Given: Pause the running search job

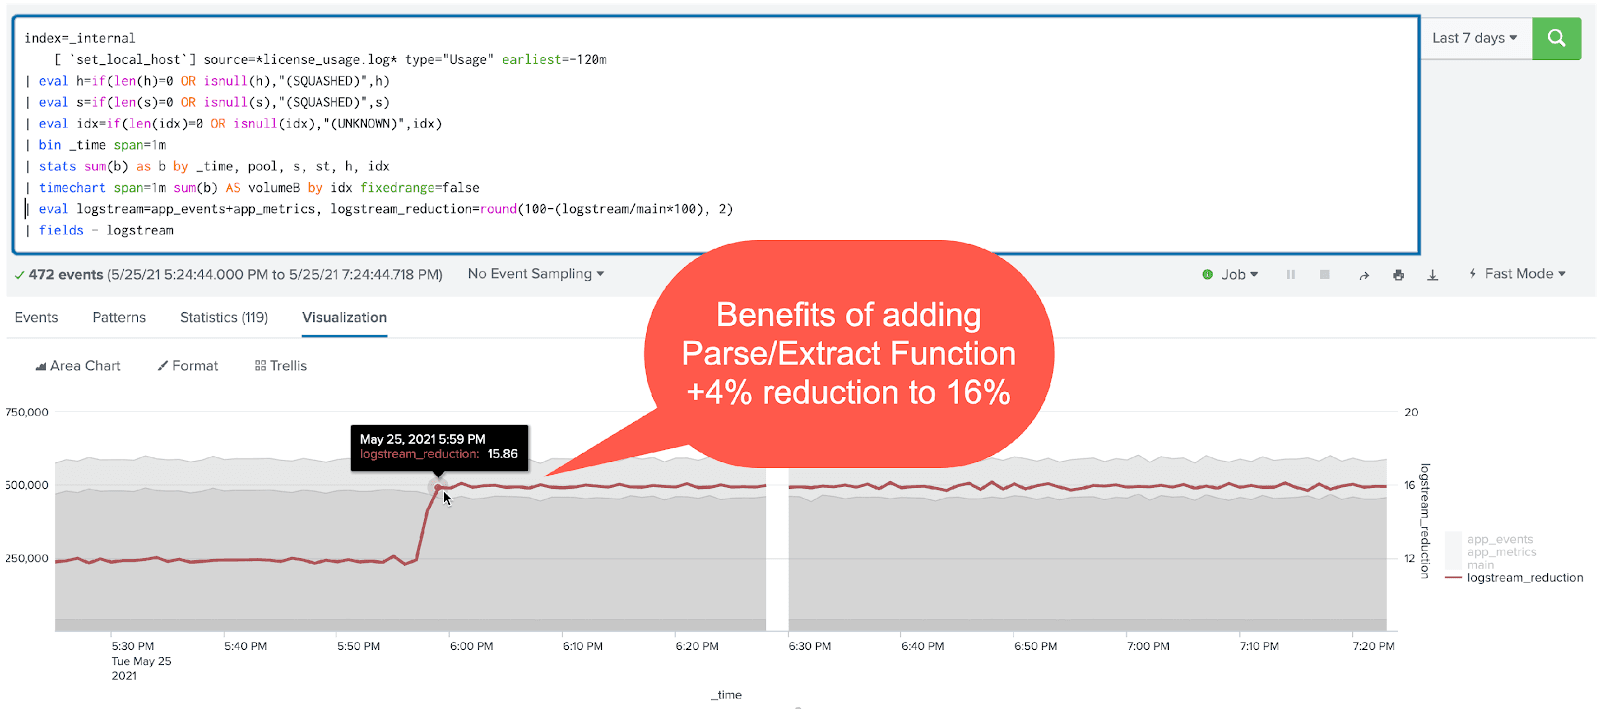Looking at the screenshot, I should coord(1291,274).
